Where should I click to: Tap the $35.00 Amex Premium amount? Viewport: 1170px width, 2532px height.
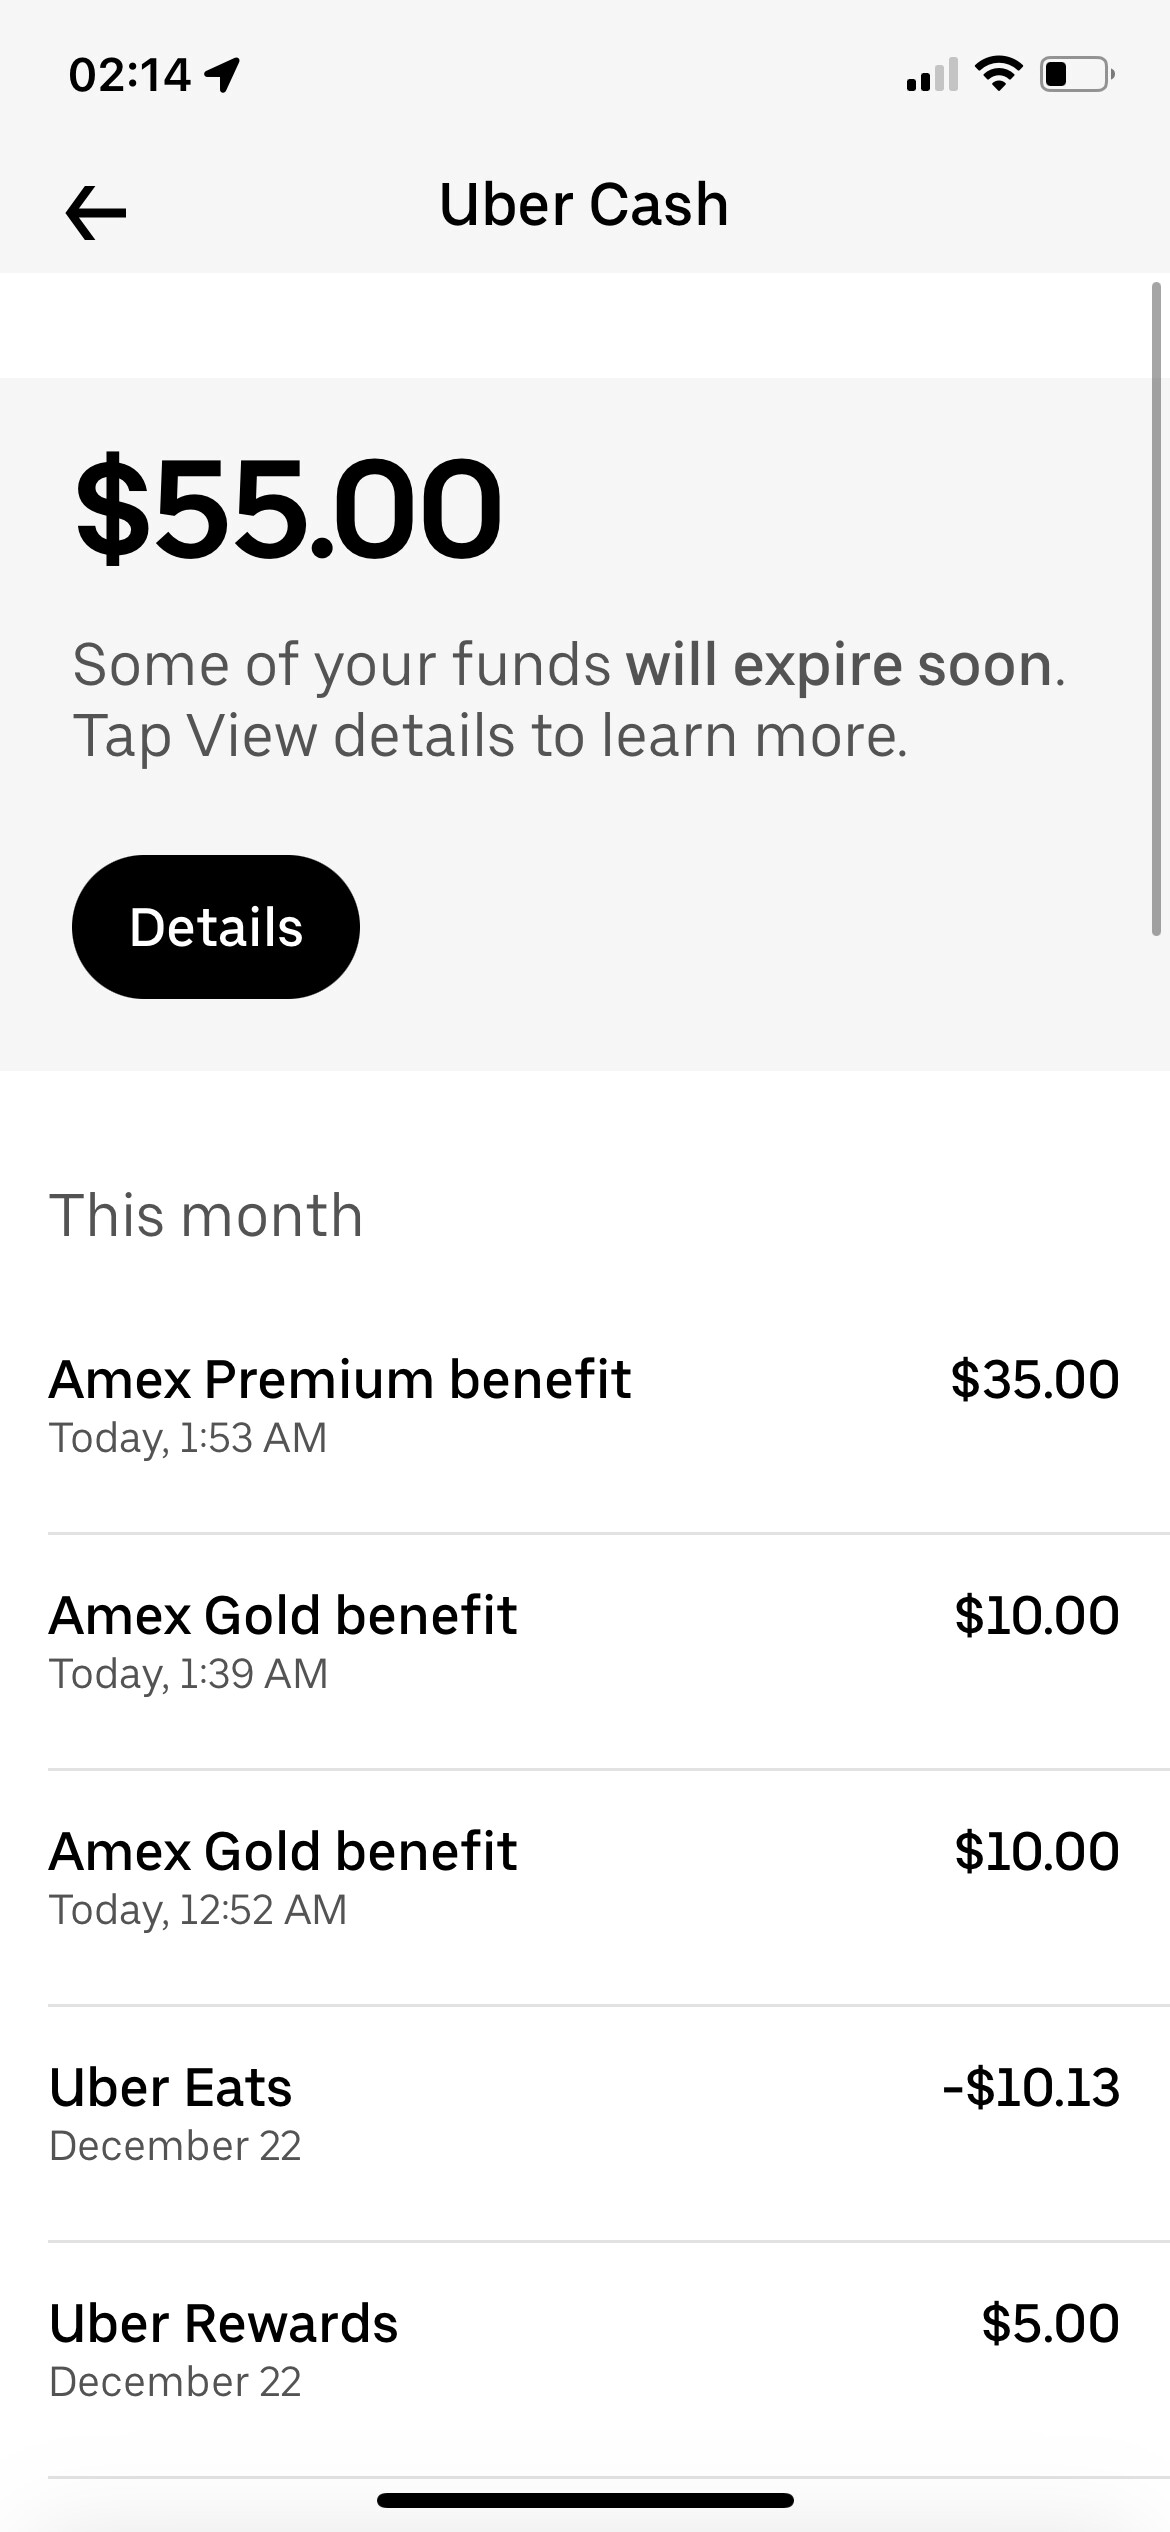(1035, 1380)
